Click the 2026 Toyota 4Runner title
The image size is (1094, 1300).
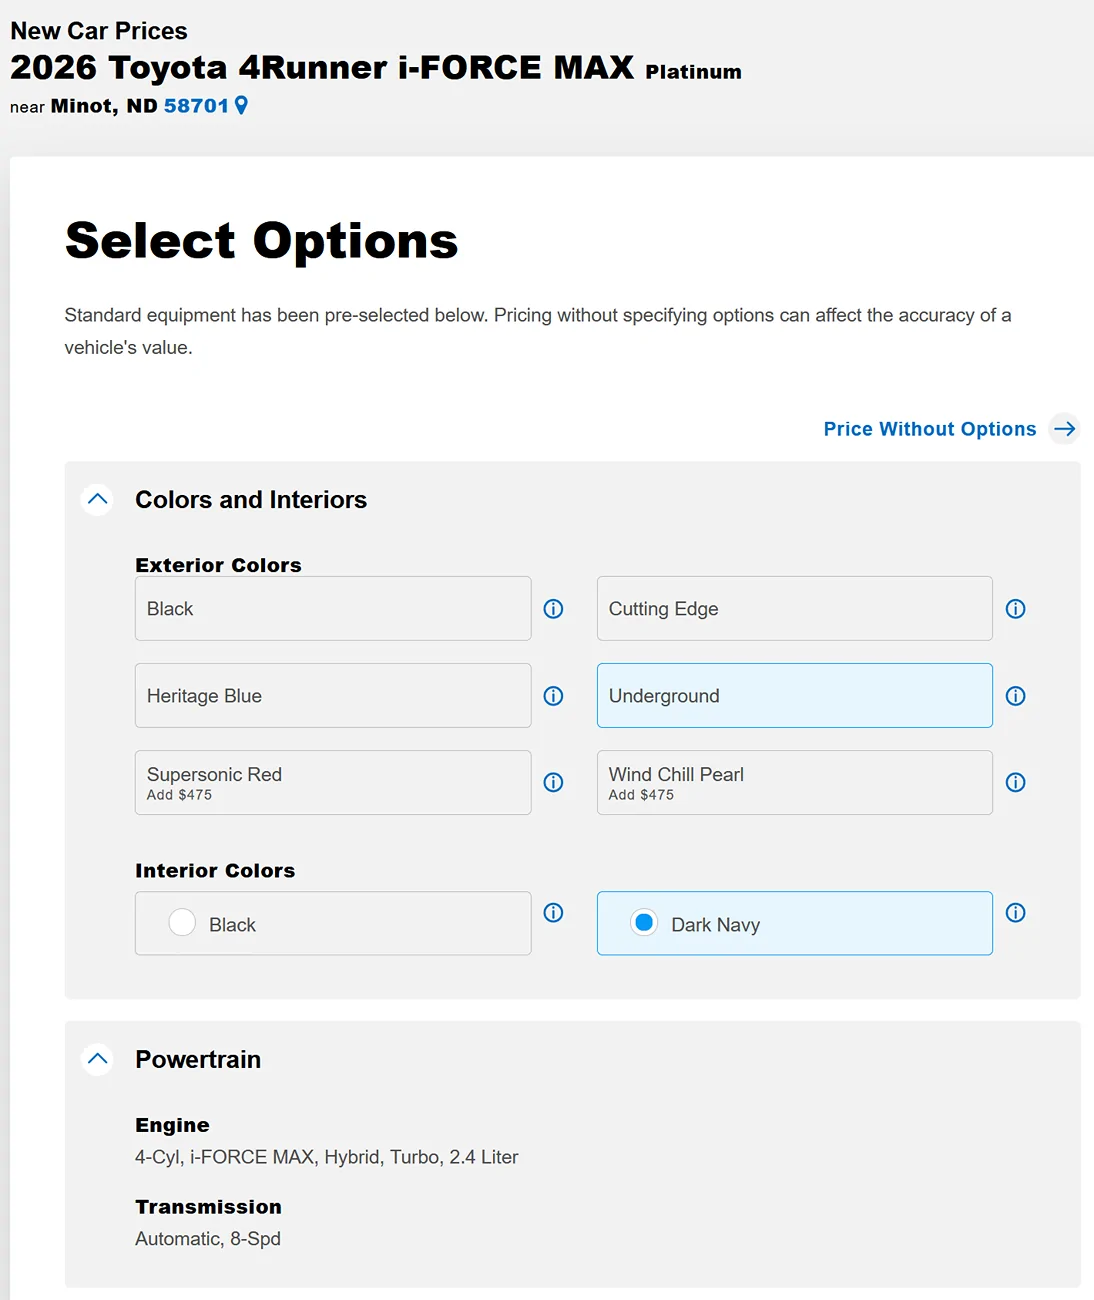click(x=322, y=67)
